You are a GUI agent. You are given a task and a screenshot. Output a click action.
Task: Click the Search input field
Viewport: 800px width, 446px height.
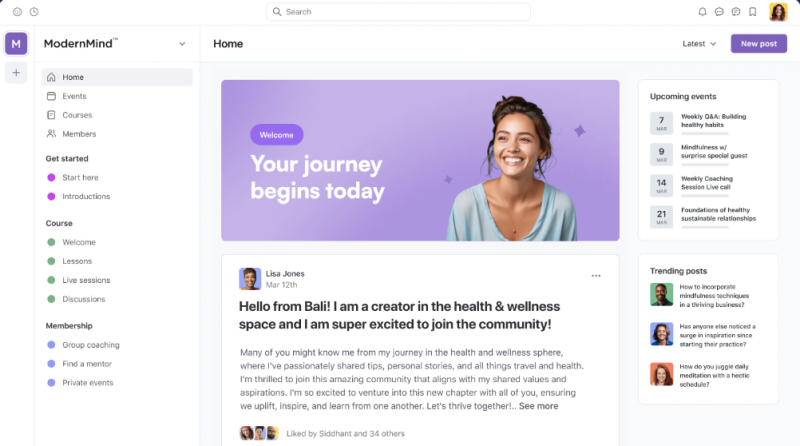tap(398, 12)
